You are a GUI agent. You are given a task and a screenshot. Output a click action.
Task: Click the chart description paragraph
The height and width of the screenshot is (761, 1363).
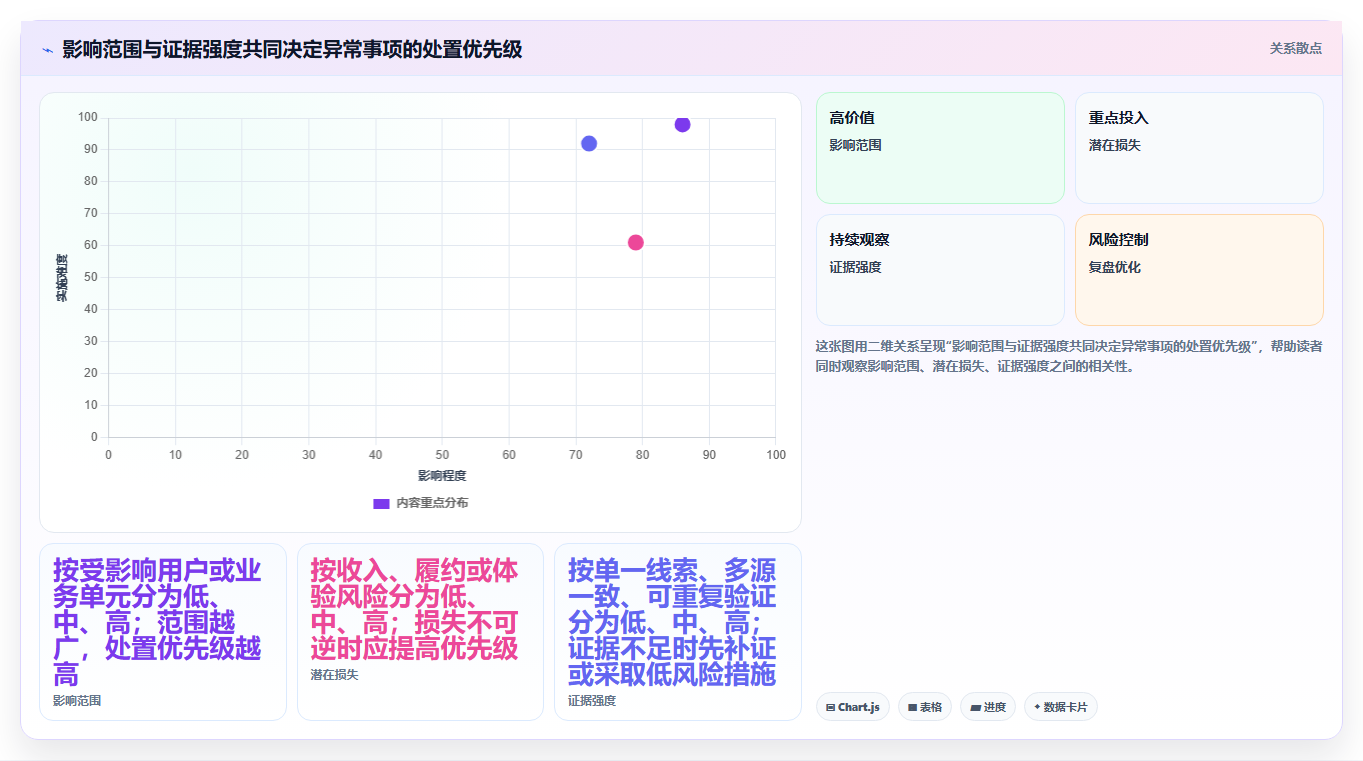(1069, 356)
